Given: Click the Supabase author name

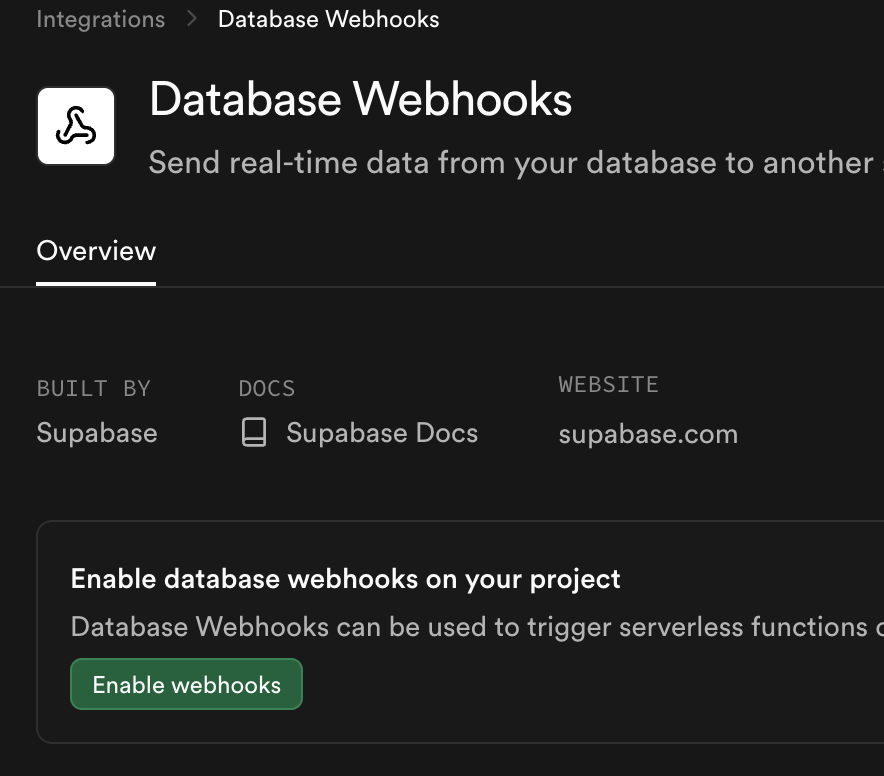Looking at the screenshot, I should pos(96,433).
